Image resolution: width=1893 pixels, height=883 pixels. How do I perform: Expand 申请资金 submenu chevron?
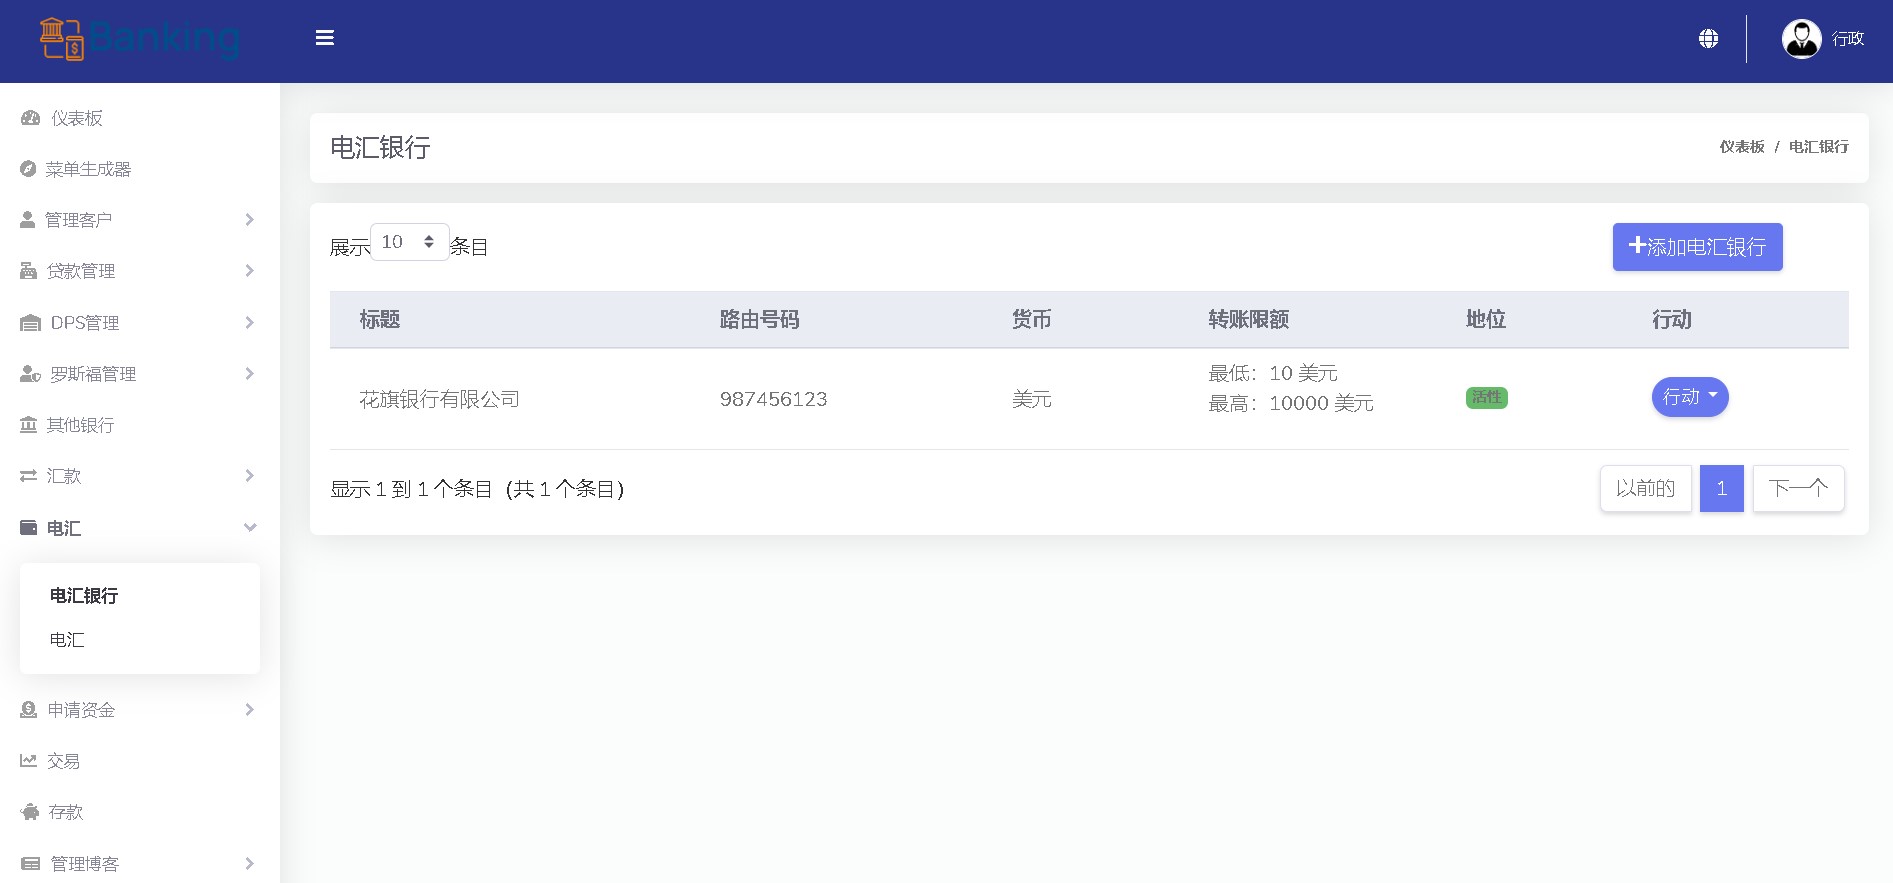pos(250,710)
